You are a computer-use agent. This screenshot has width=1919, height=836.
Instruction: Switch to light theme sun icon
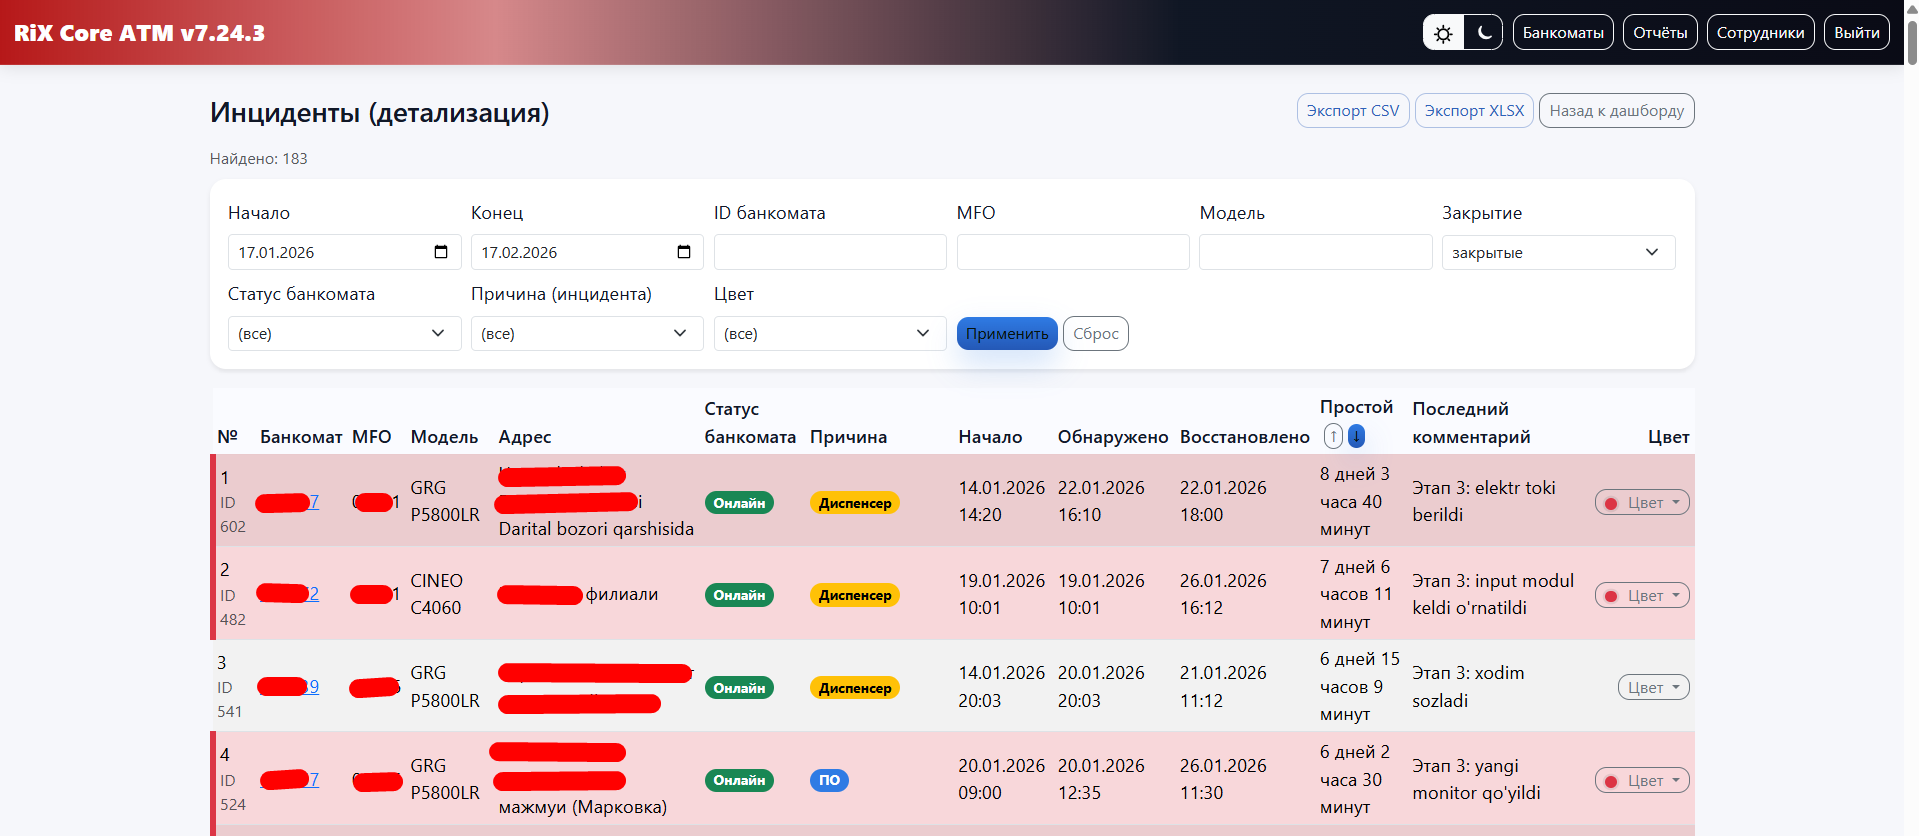tap(1443, 33)
